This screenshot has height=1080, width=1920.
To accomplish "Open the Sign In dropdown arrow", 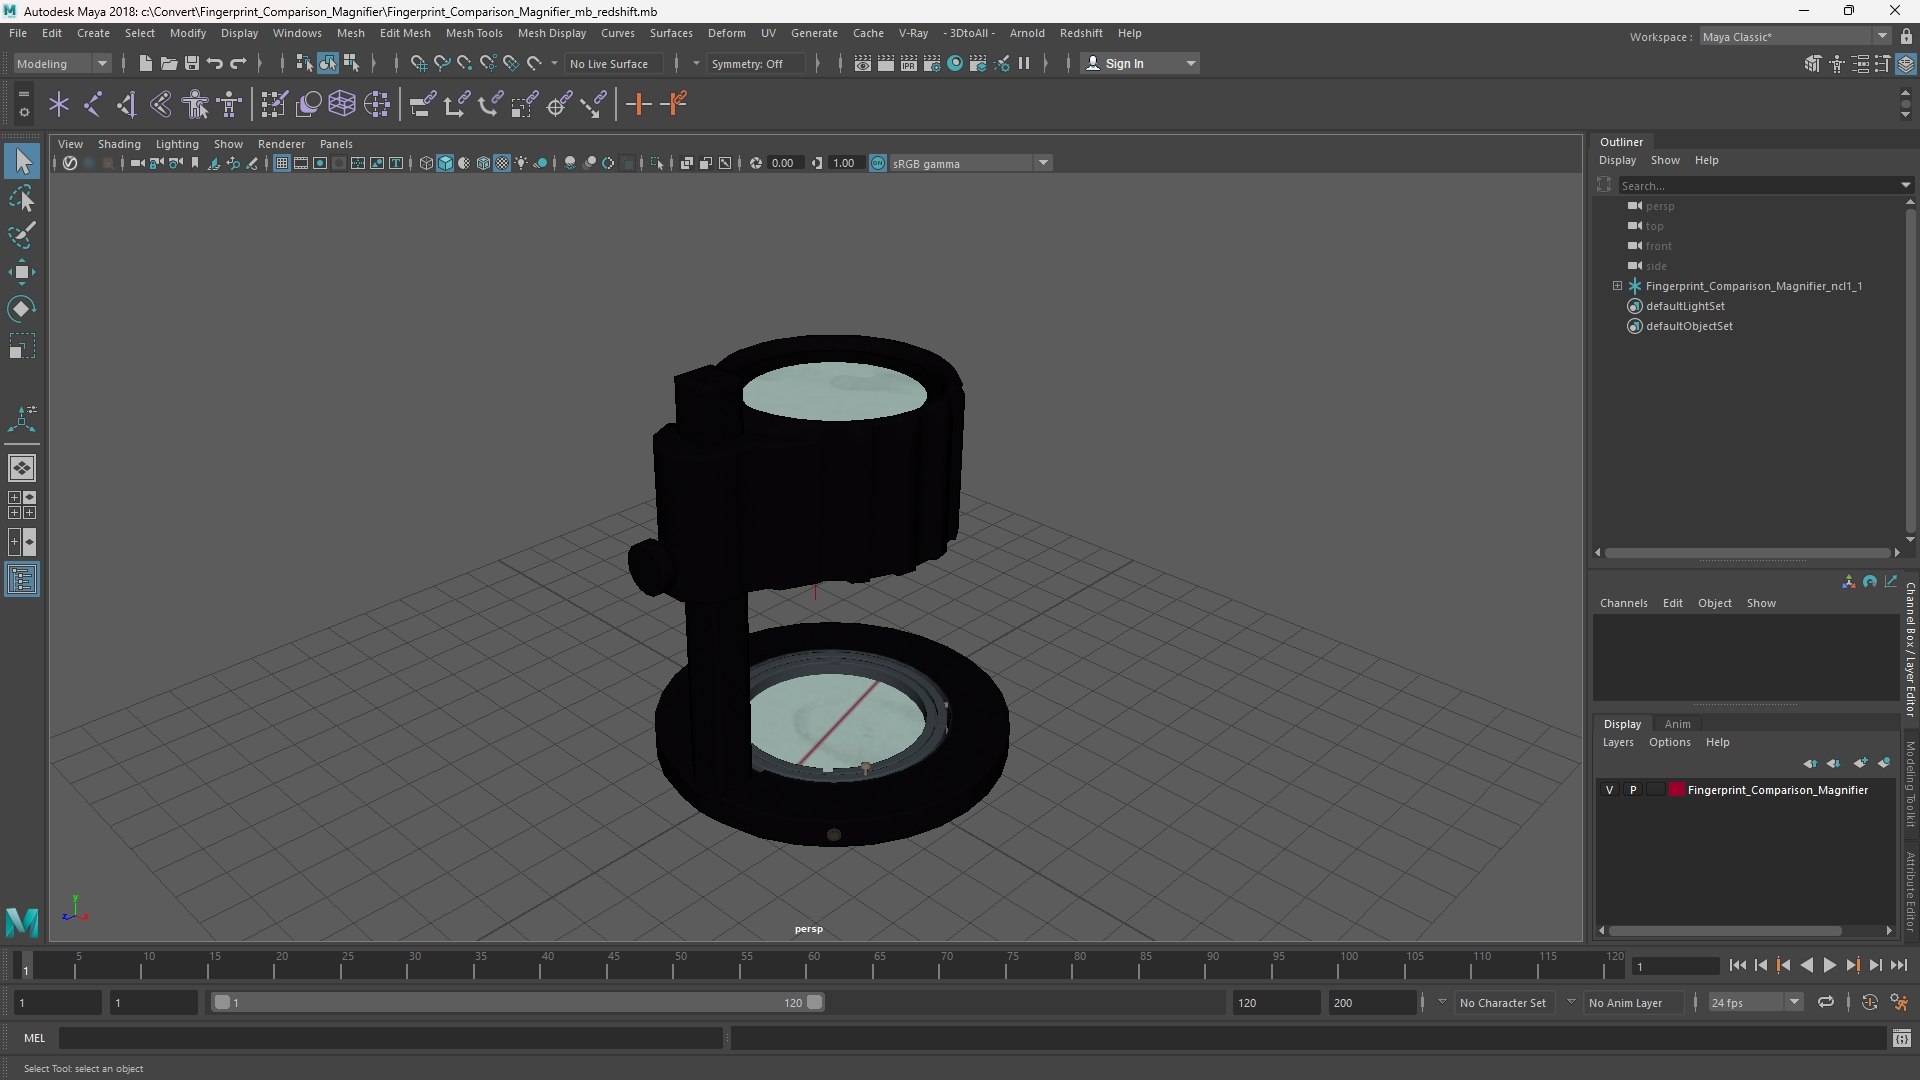I will tap(1191, 63).
